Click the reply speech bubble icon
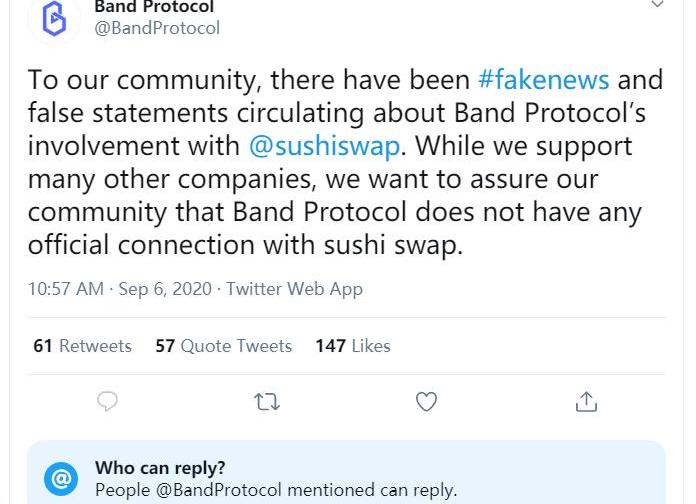696x504 pixels. point(107,402)
